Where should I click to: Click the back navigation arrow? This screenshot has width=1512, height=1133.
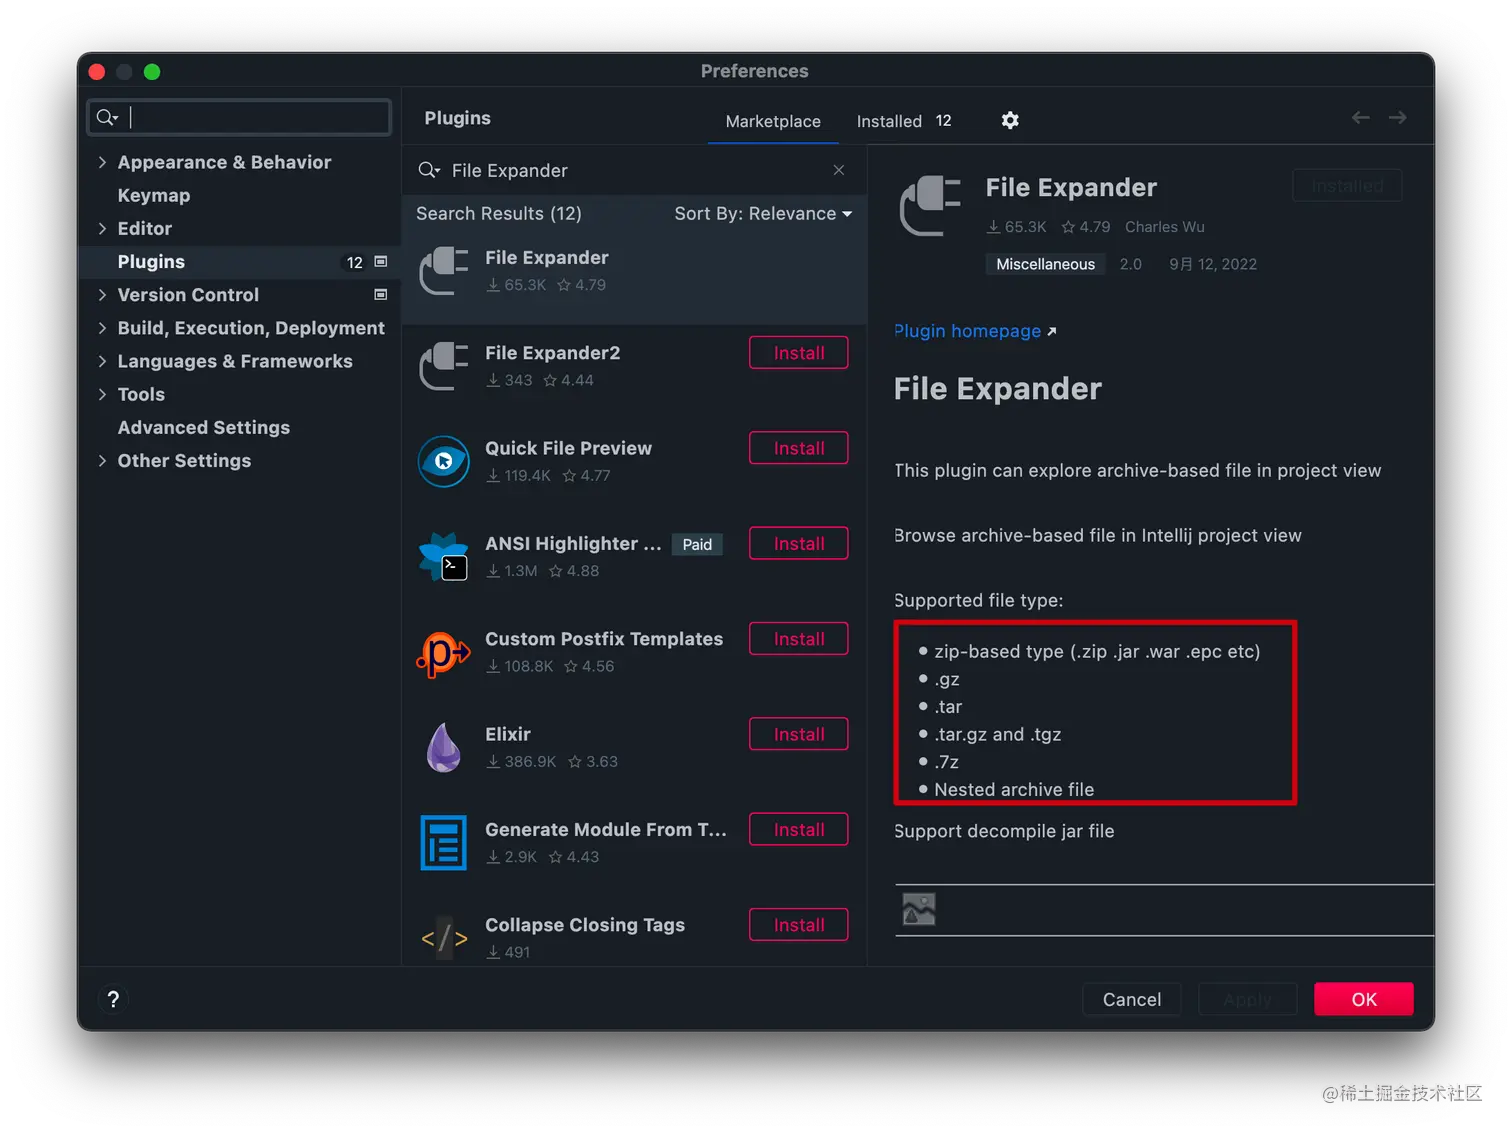[x=1360, y=118]
